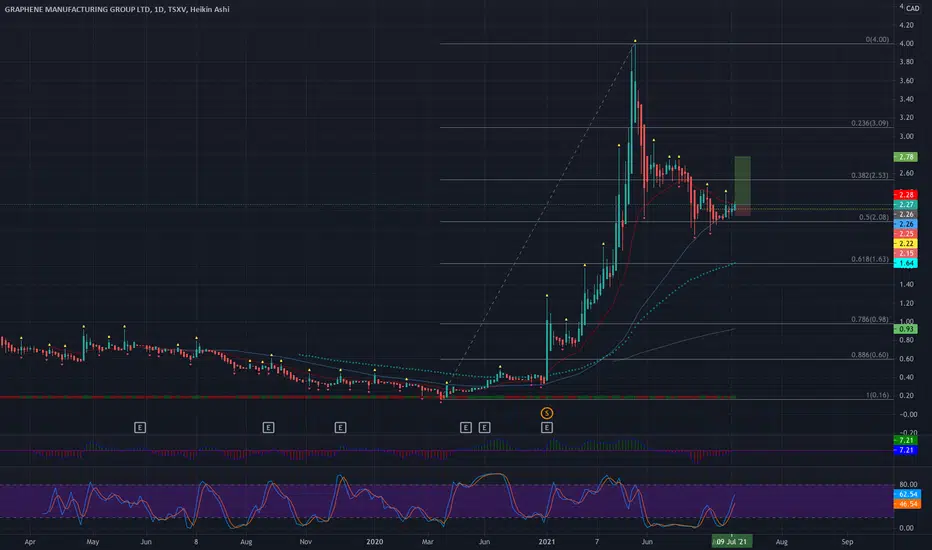This screenshot has width=932, height=550.
Task: Open the CAD currency label
Action: click(x=912, y=8)
